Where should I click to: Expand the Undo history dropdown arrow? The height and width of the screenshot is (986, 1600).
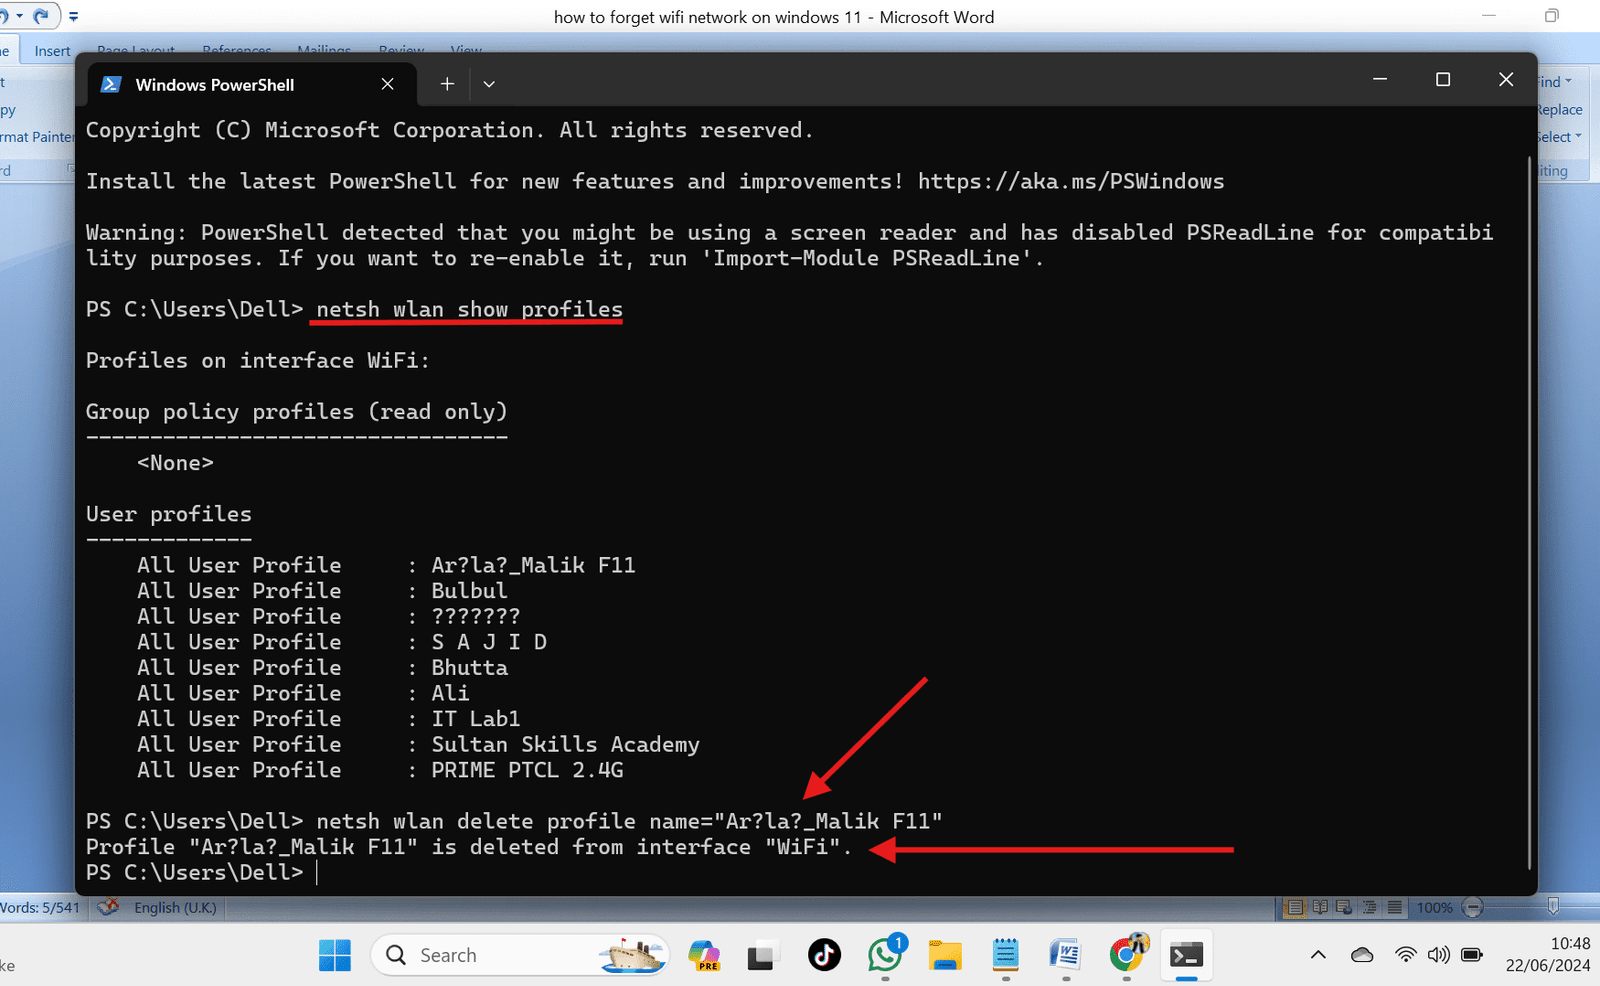click(19, 15)
